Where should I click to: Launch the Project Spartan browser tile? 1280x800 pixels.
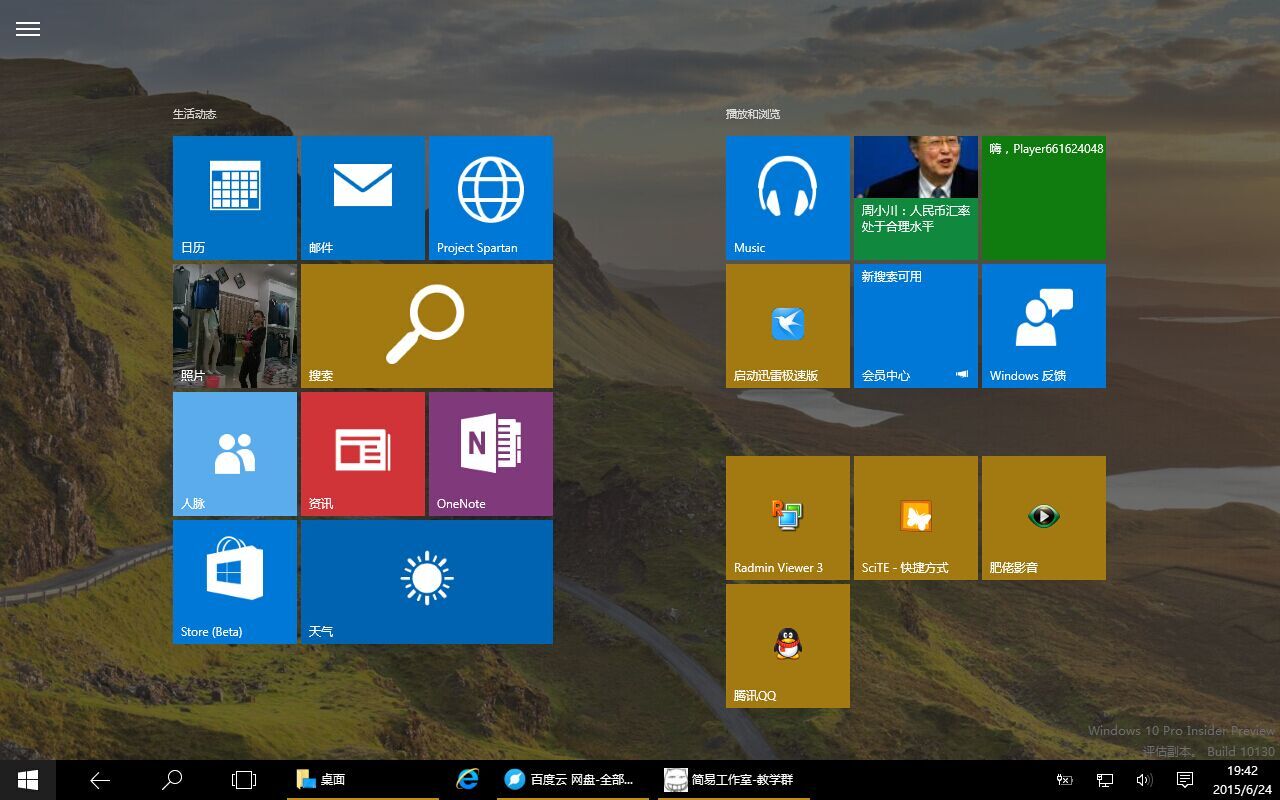click(x=491, y=198)
